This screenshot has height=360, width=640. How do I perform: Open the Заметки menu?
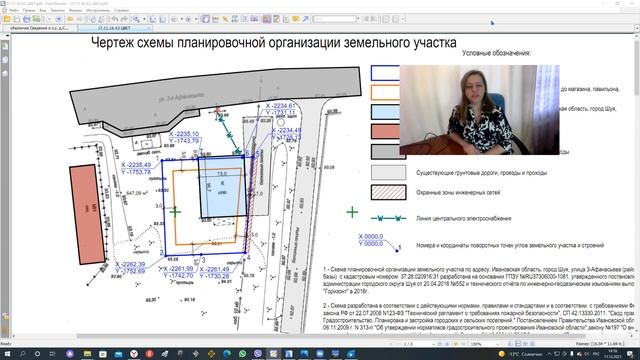[58, 10]
